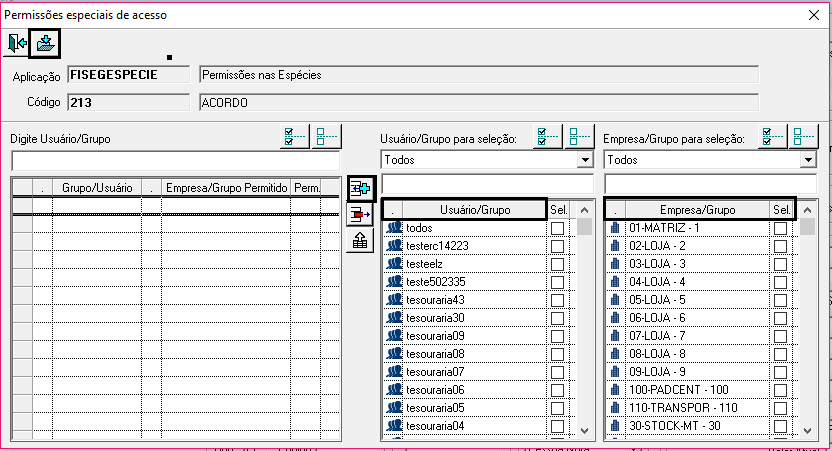Screen dimensions: 832x451
Task: Tick the Sel. checkbox for 06-LOJA - 6
Action: (x=780, y=318)
